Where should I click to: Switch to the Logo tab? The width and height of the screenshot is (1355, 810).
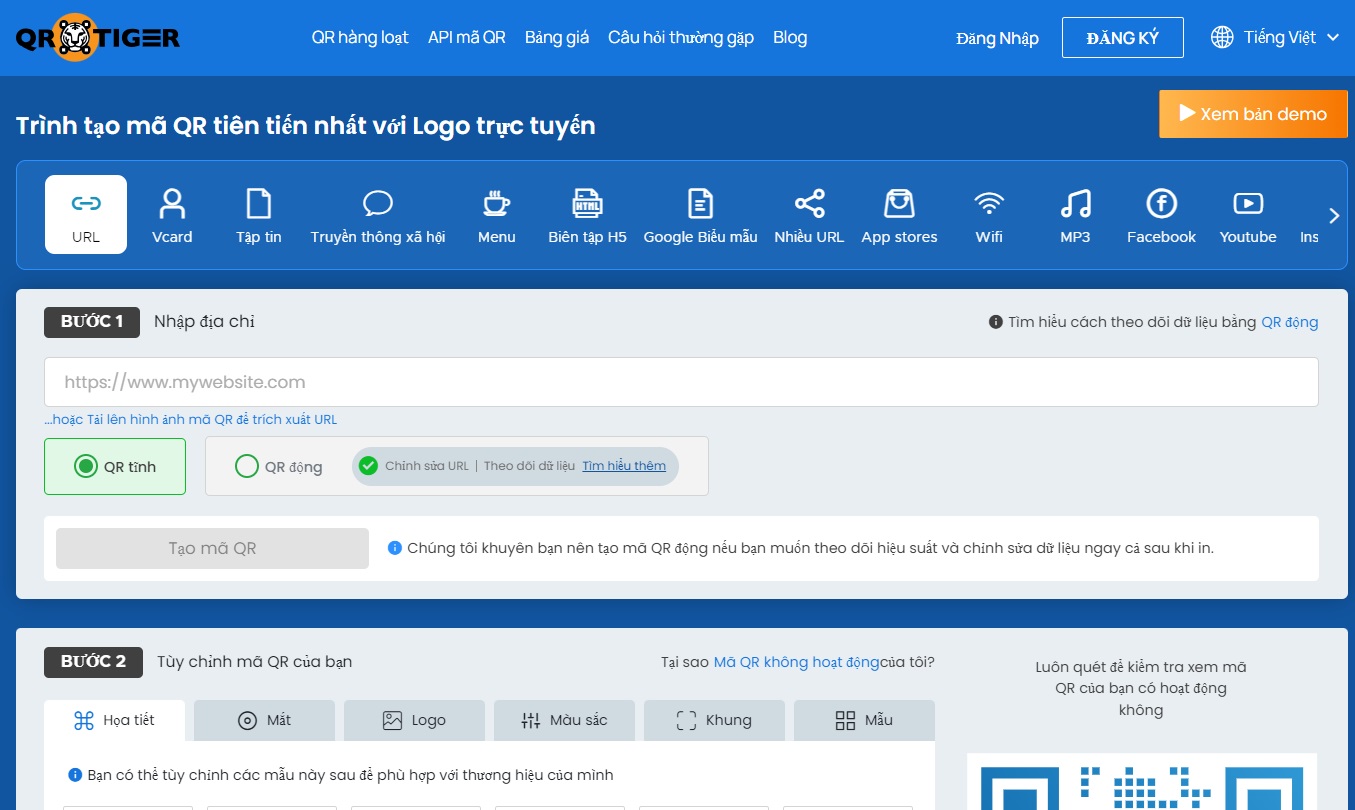(414, 720)
